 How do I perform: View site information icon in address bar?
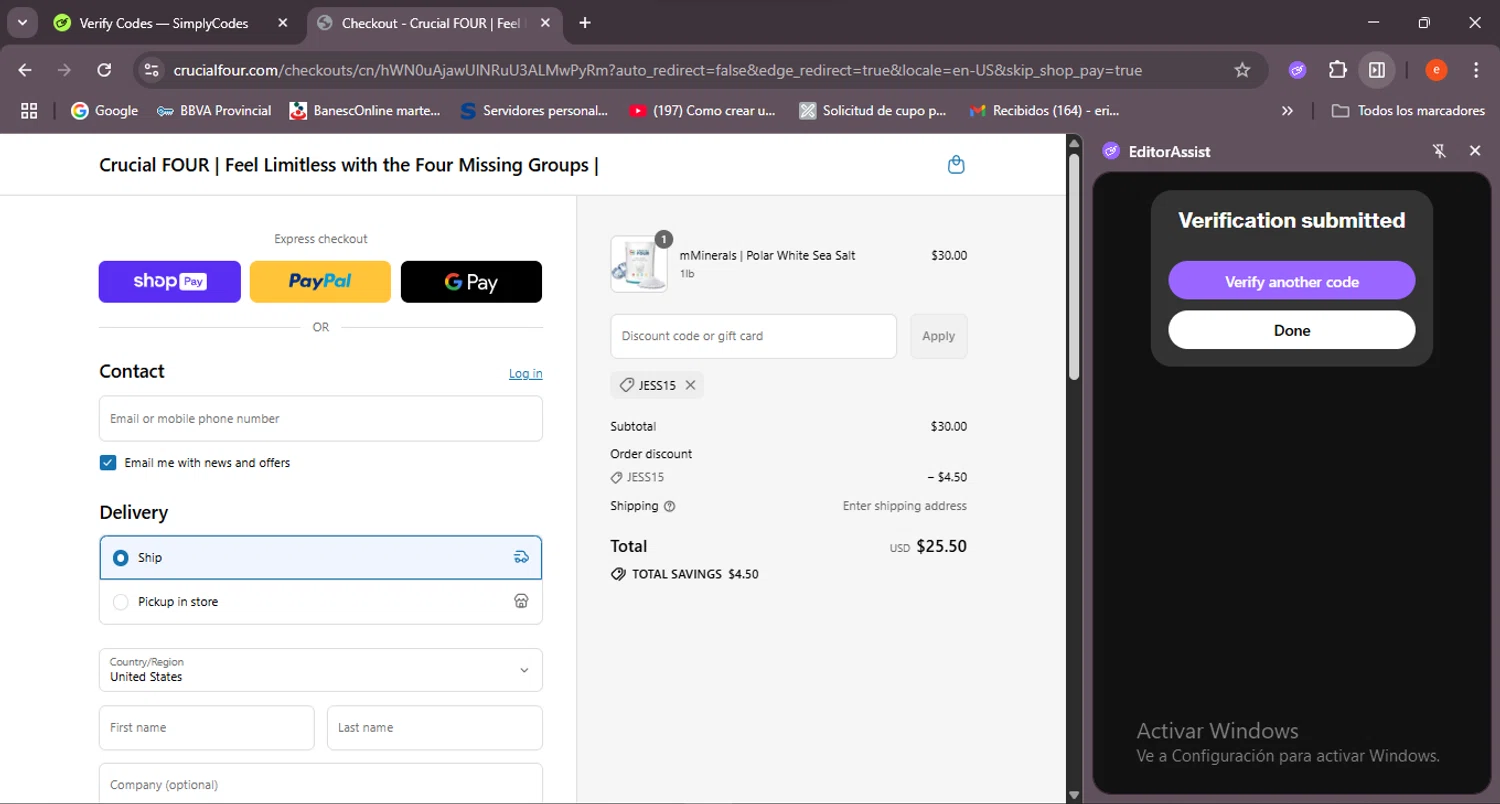click(x=151, y=70)
